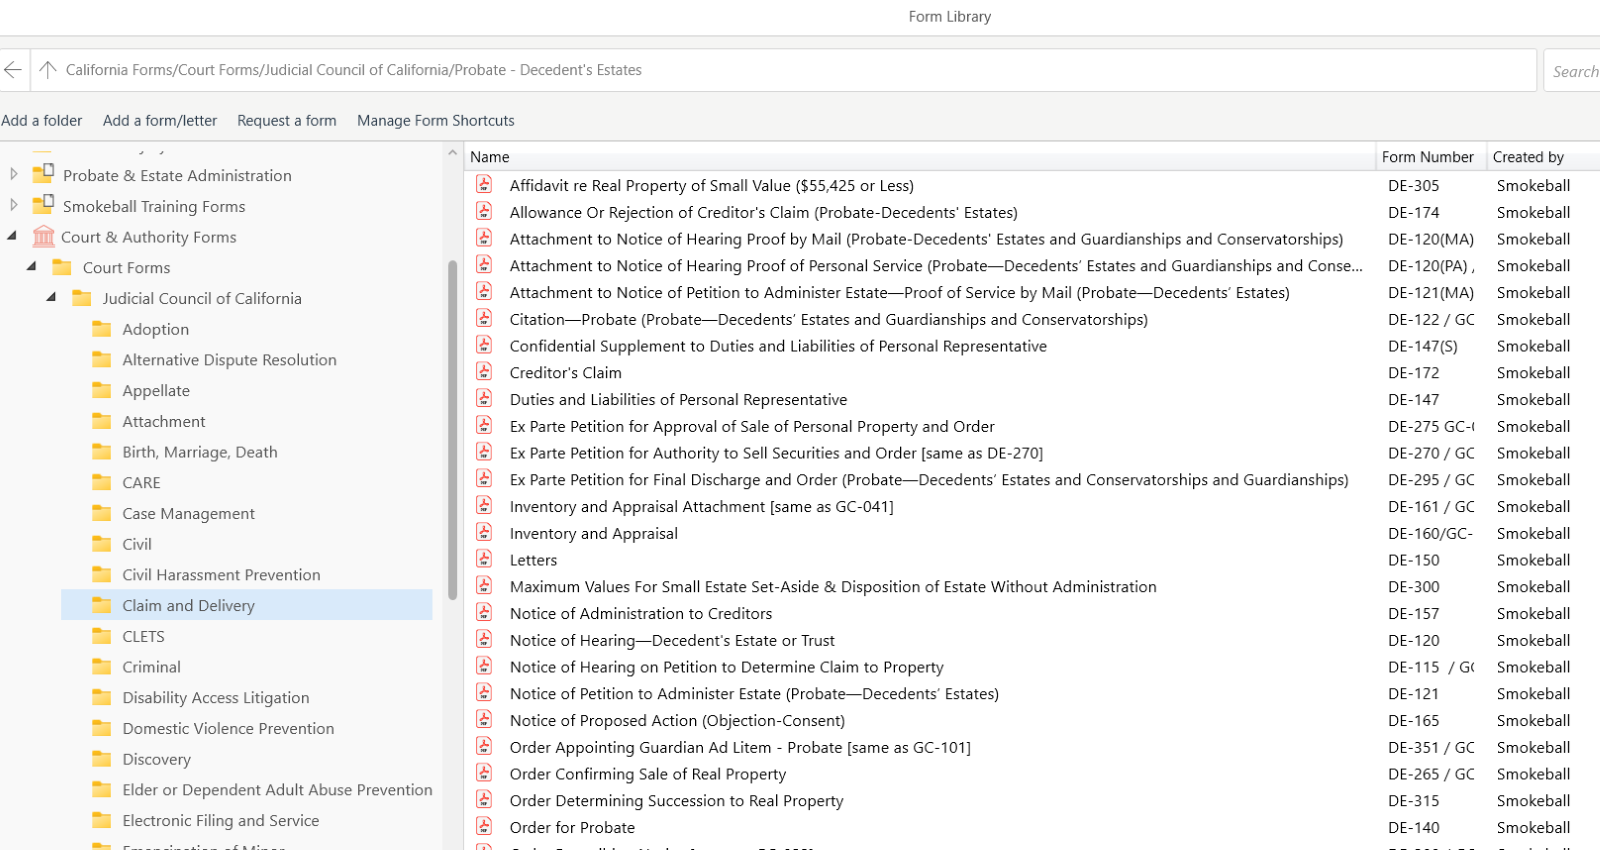Click PDF icon for Citation—Probate form

pyautogui.click(x=484, y=318)
